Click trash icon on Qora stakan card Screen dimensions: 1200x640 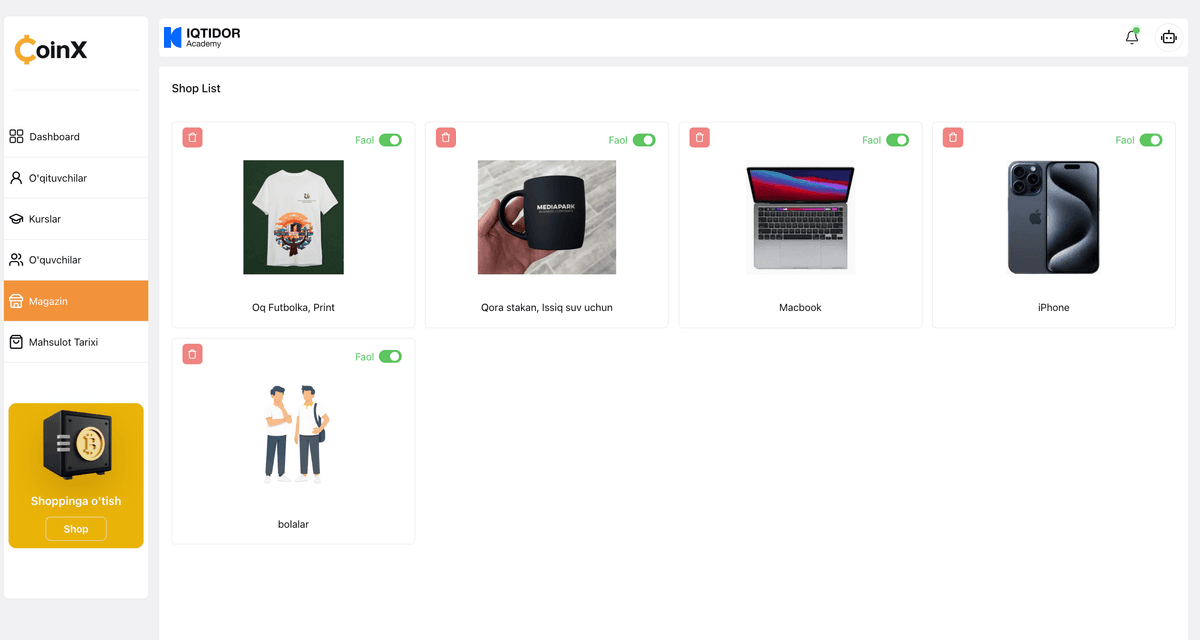click(x=446, y=137)
